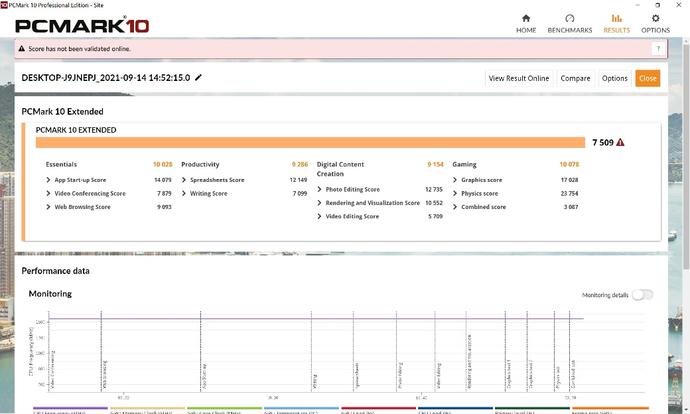Click the Essentials heading
This screenshot has width=690, height=414.
[x=61, y=164]
